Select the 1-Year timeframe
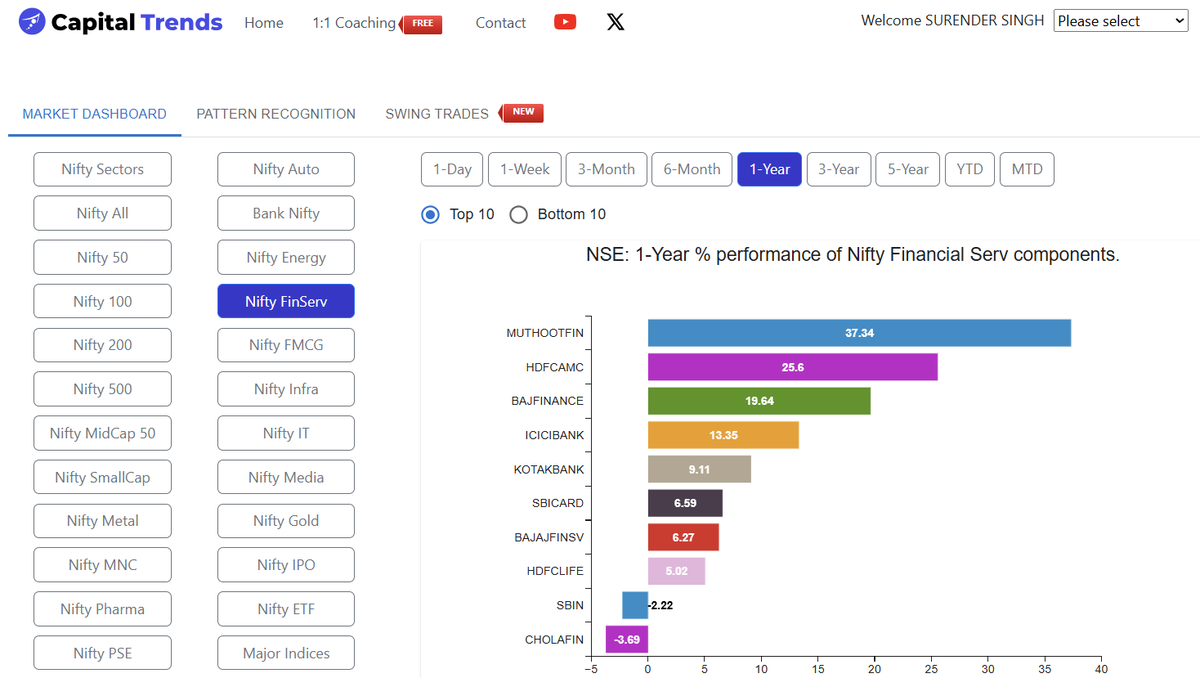 pos(770,169)
